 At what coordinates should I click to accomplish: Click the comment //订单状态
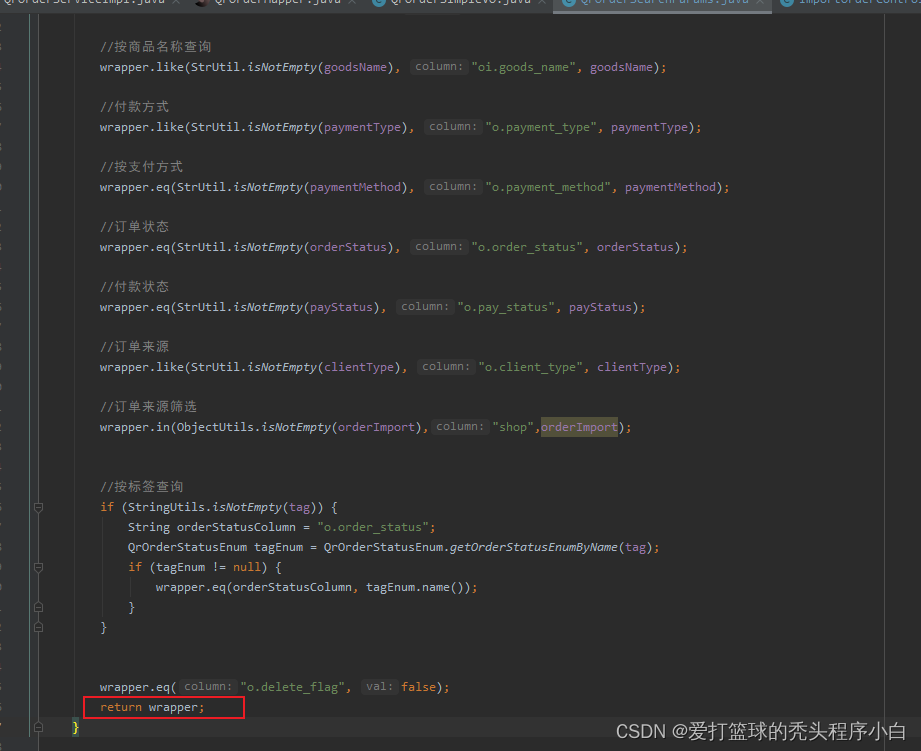pos(135,227)
